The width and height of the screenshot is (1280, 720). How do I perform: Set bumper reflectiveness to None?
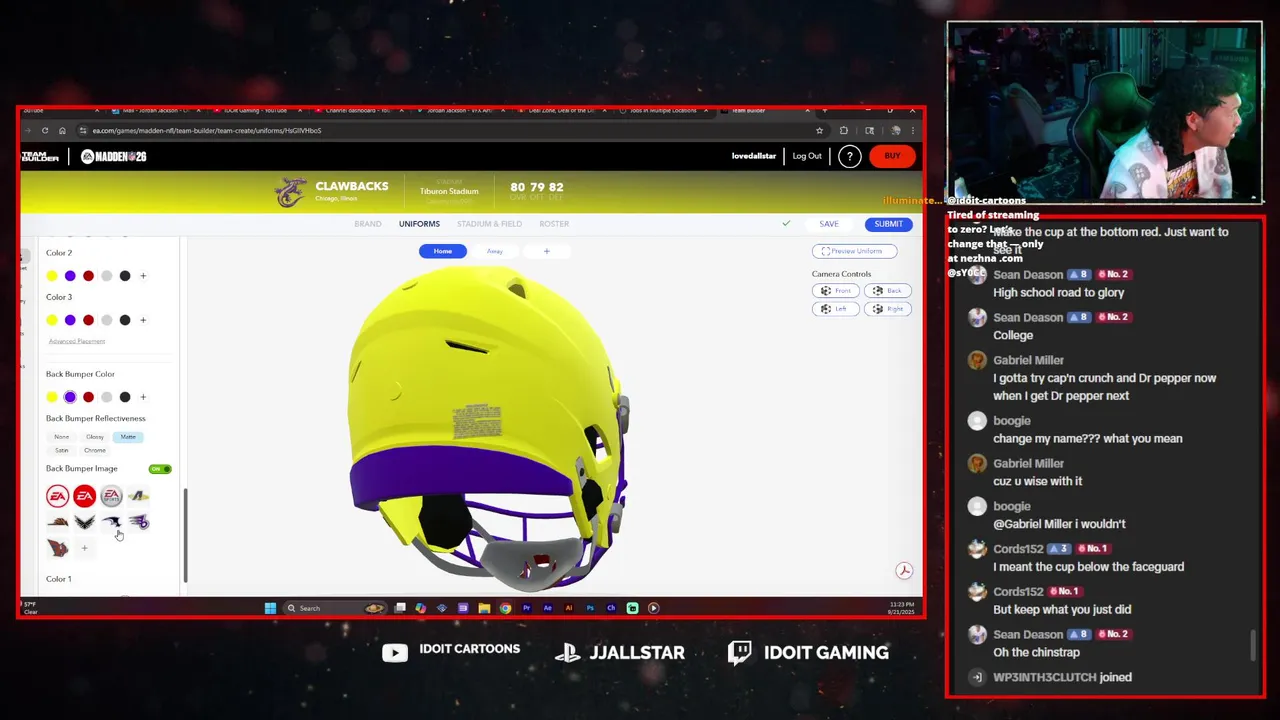coord(62,437)
